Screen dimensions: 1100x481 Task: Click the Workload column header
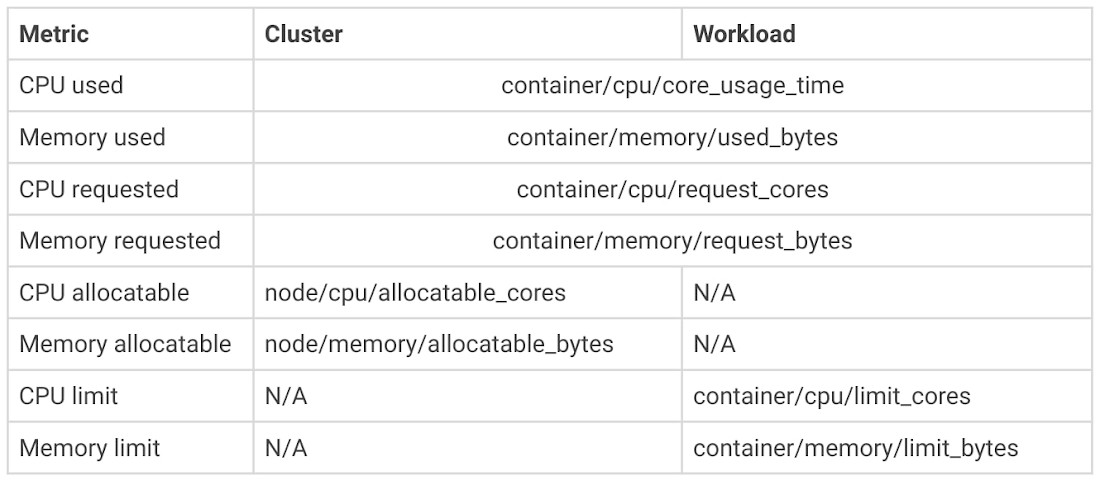tap(744, 34)
